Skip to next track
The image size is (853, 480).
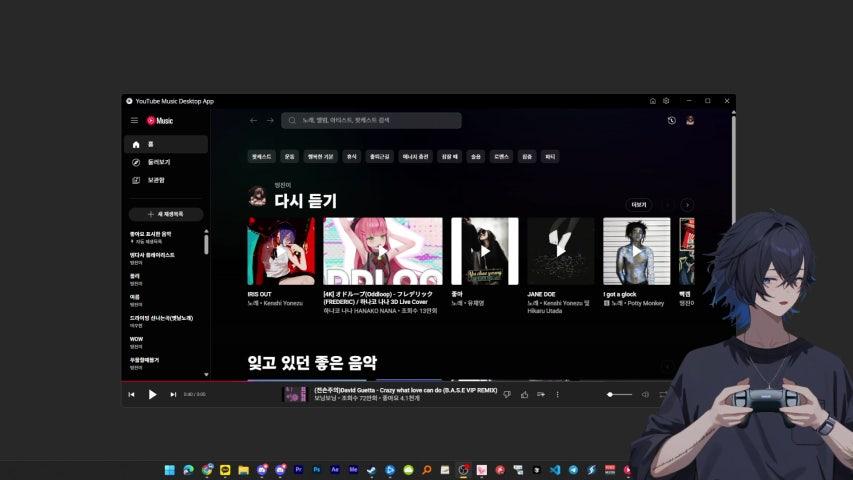(x=173, y=395)
